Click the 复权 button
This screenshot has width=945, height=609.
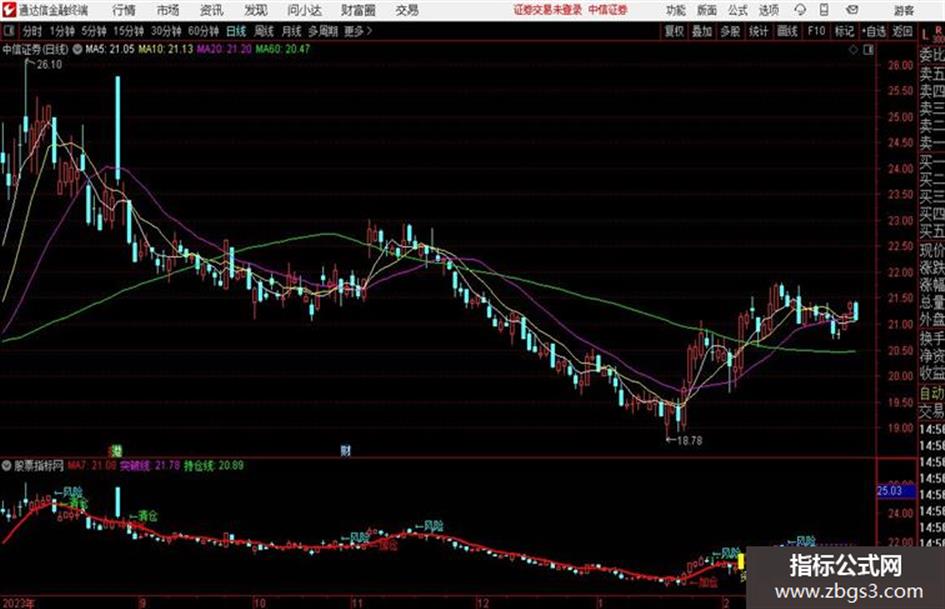pyautogui.click(x=674, y=31)
